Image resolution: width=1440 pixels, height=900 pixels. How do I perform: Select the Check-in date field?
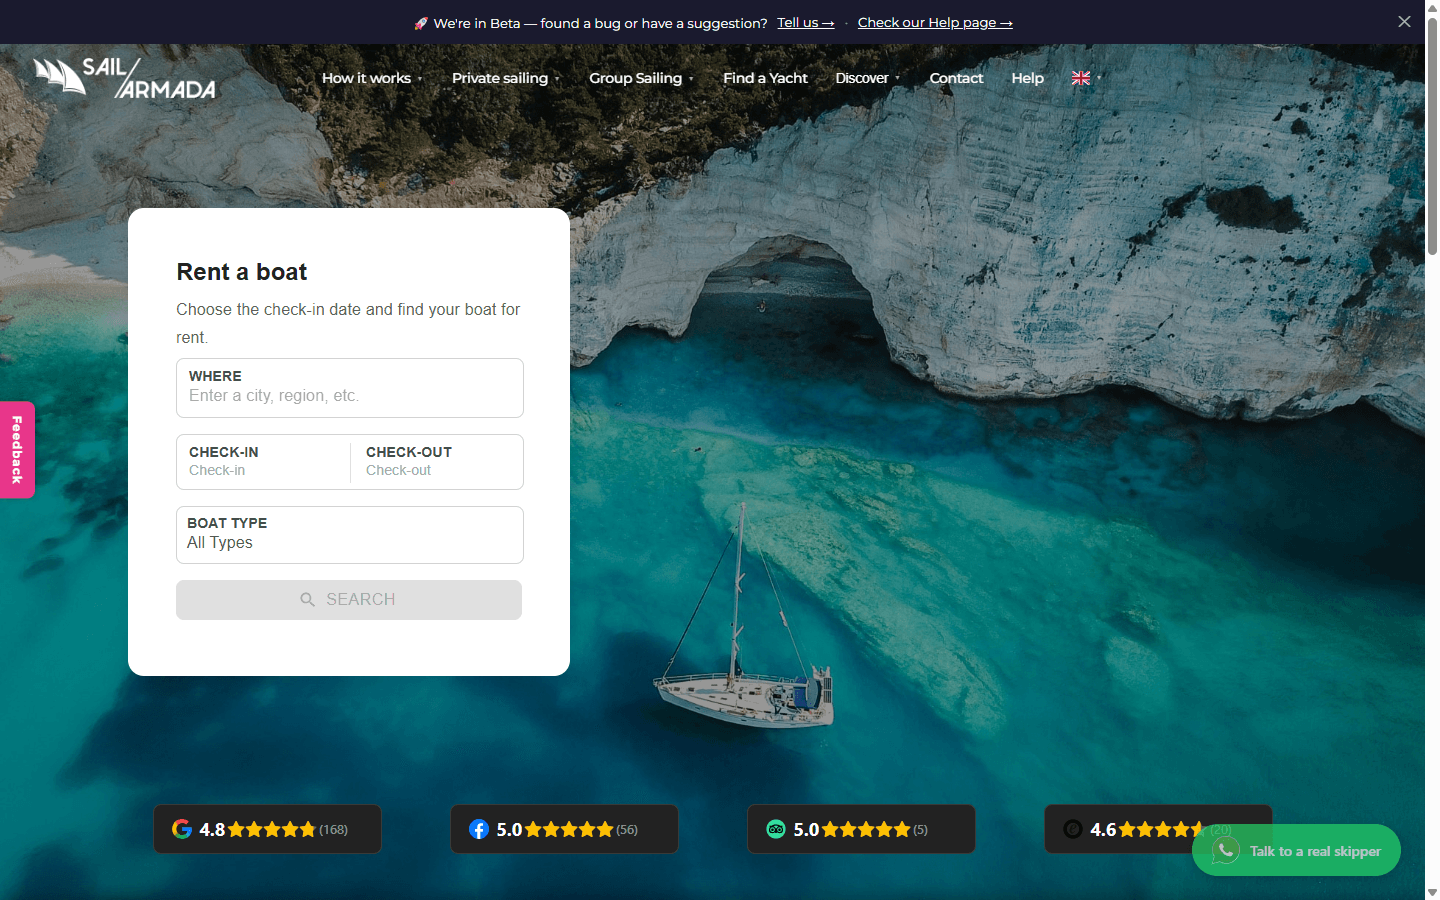click(x=263, y=462)
